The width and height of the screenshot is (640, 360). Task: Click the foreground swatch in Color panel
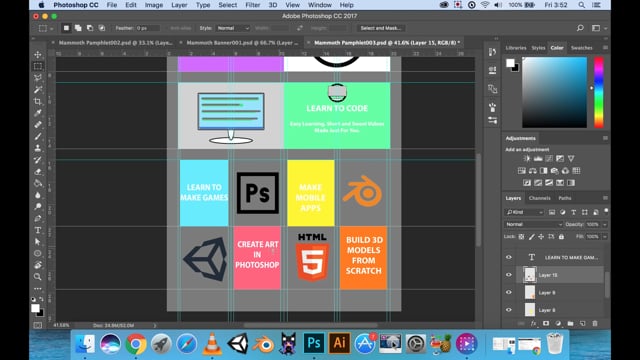coord(510,63)
